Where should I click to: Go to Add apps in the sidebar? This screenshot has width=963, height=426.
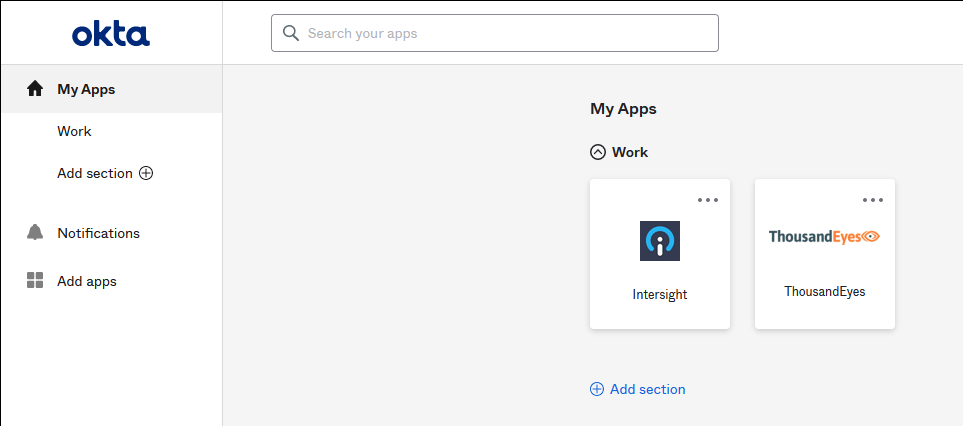point(87,281)
